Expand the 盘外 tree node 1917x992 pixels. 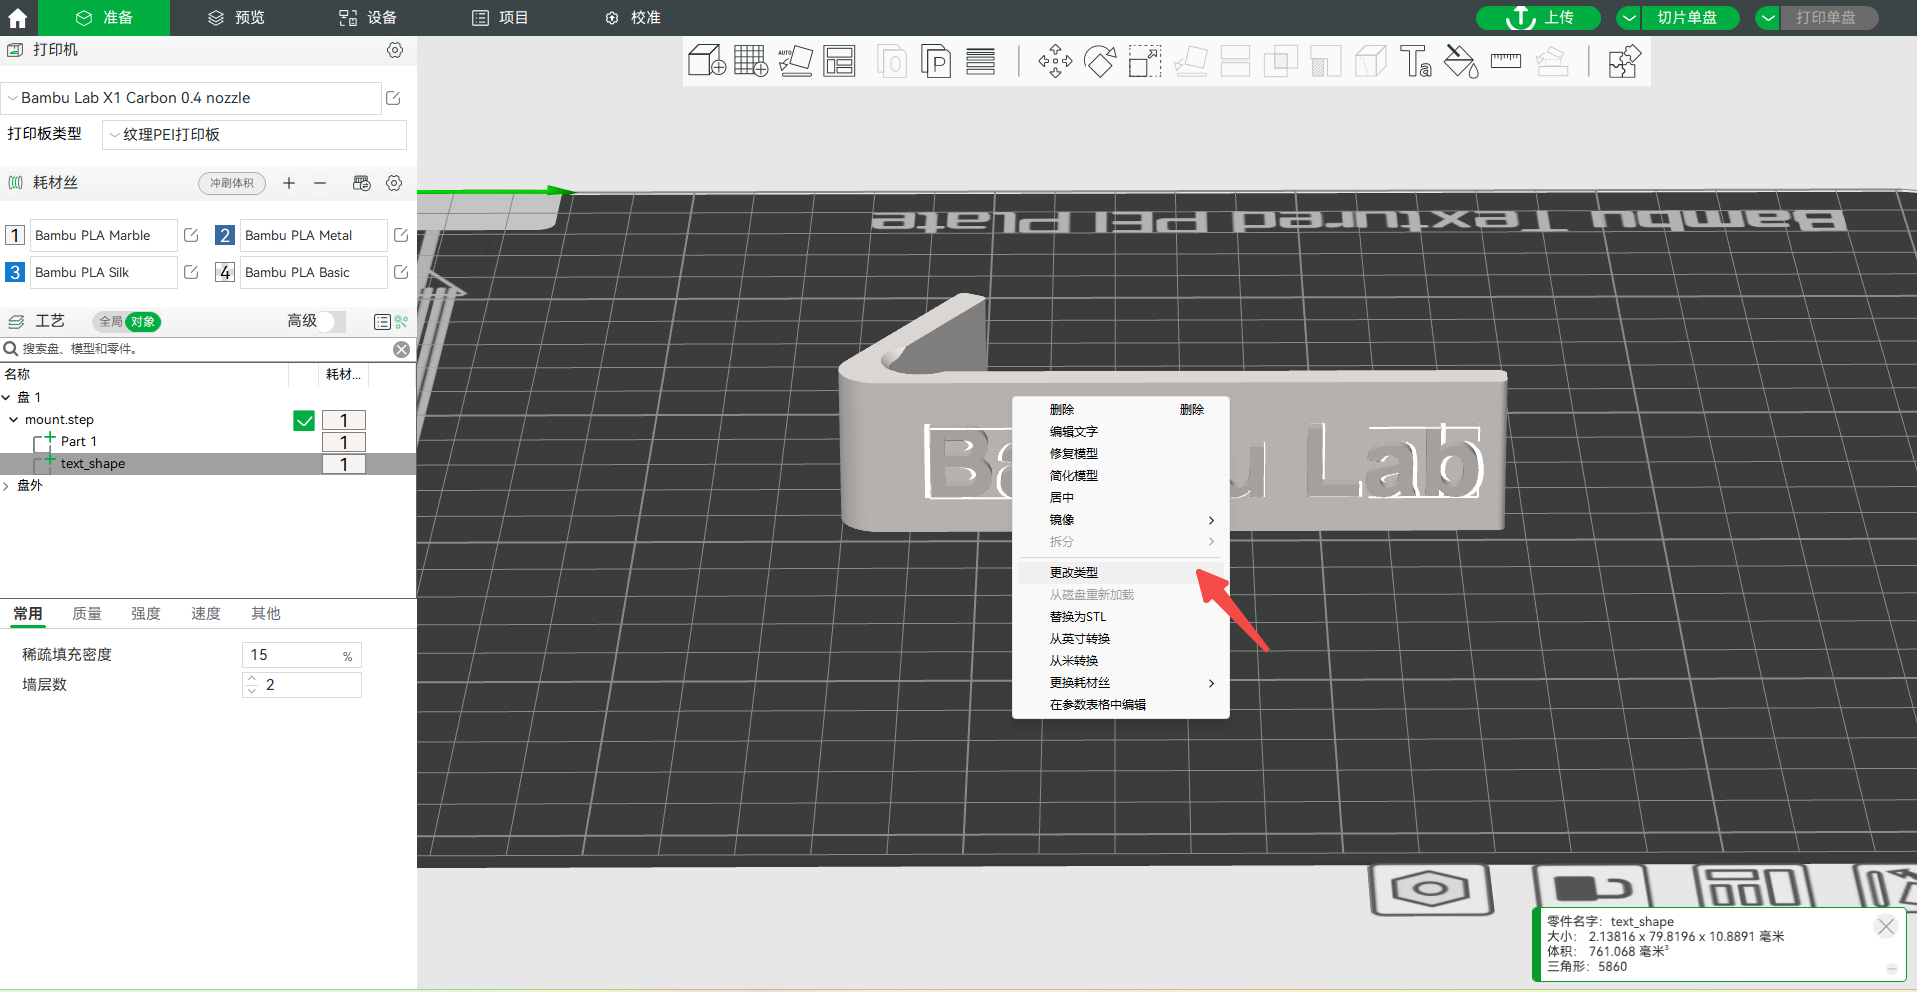tap(6, 486)
